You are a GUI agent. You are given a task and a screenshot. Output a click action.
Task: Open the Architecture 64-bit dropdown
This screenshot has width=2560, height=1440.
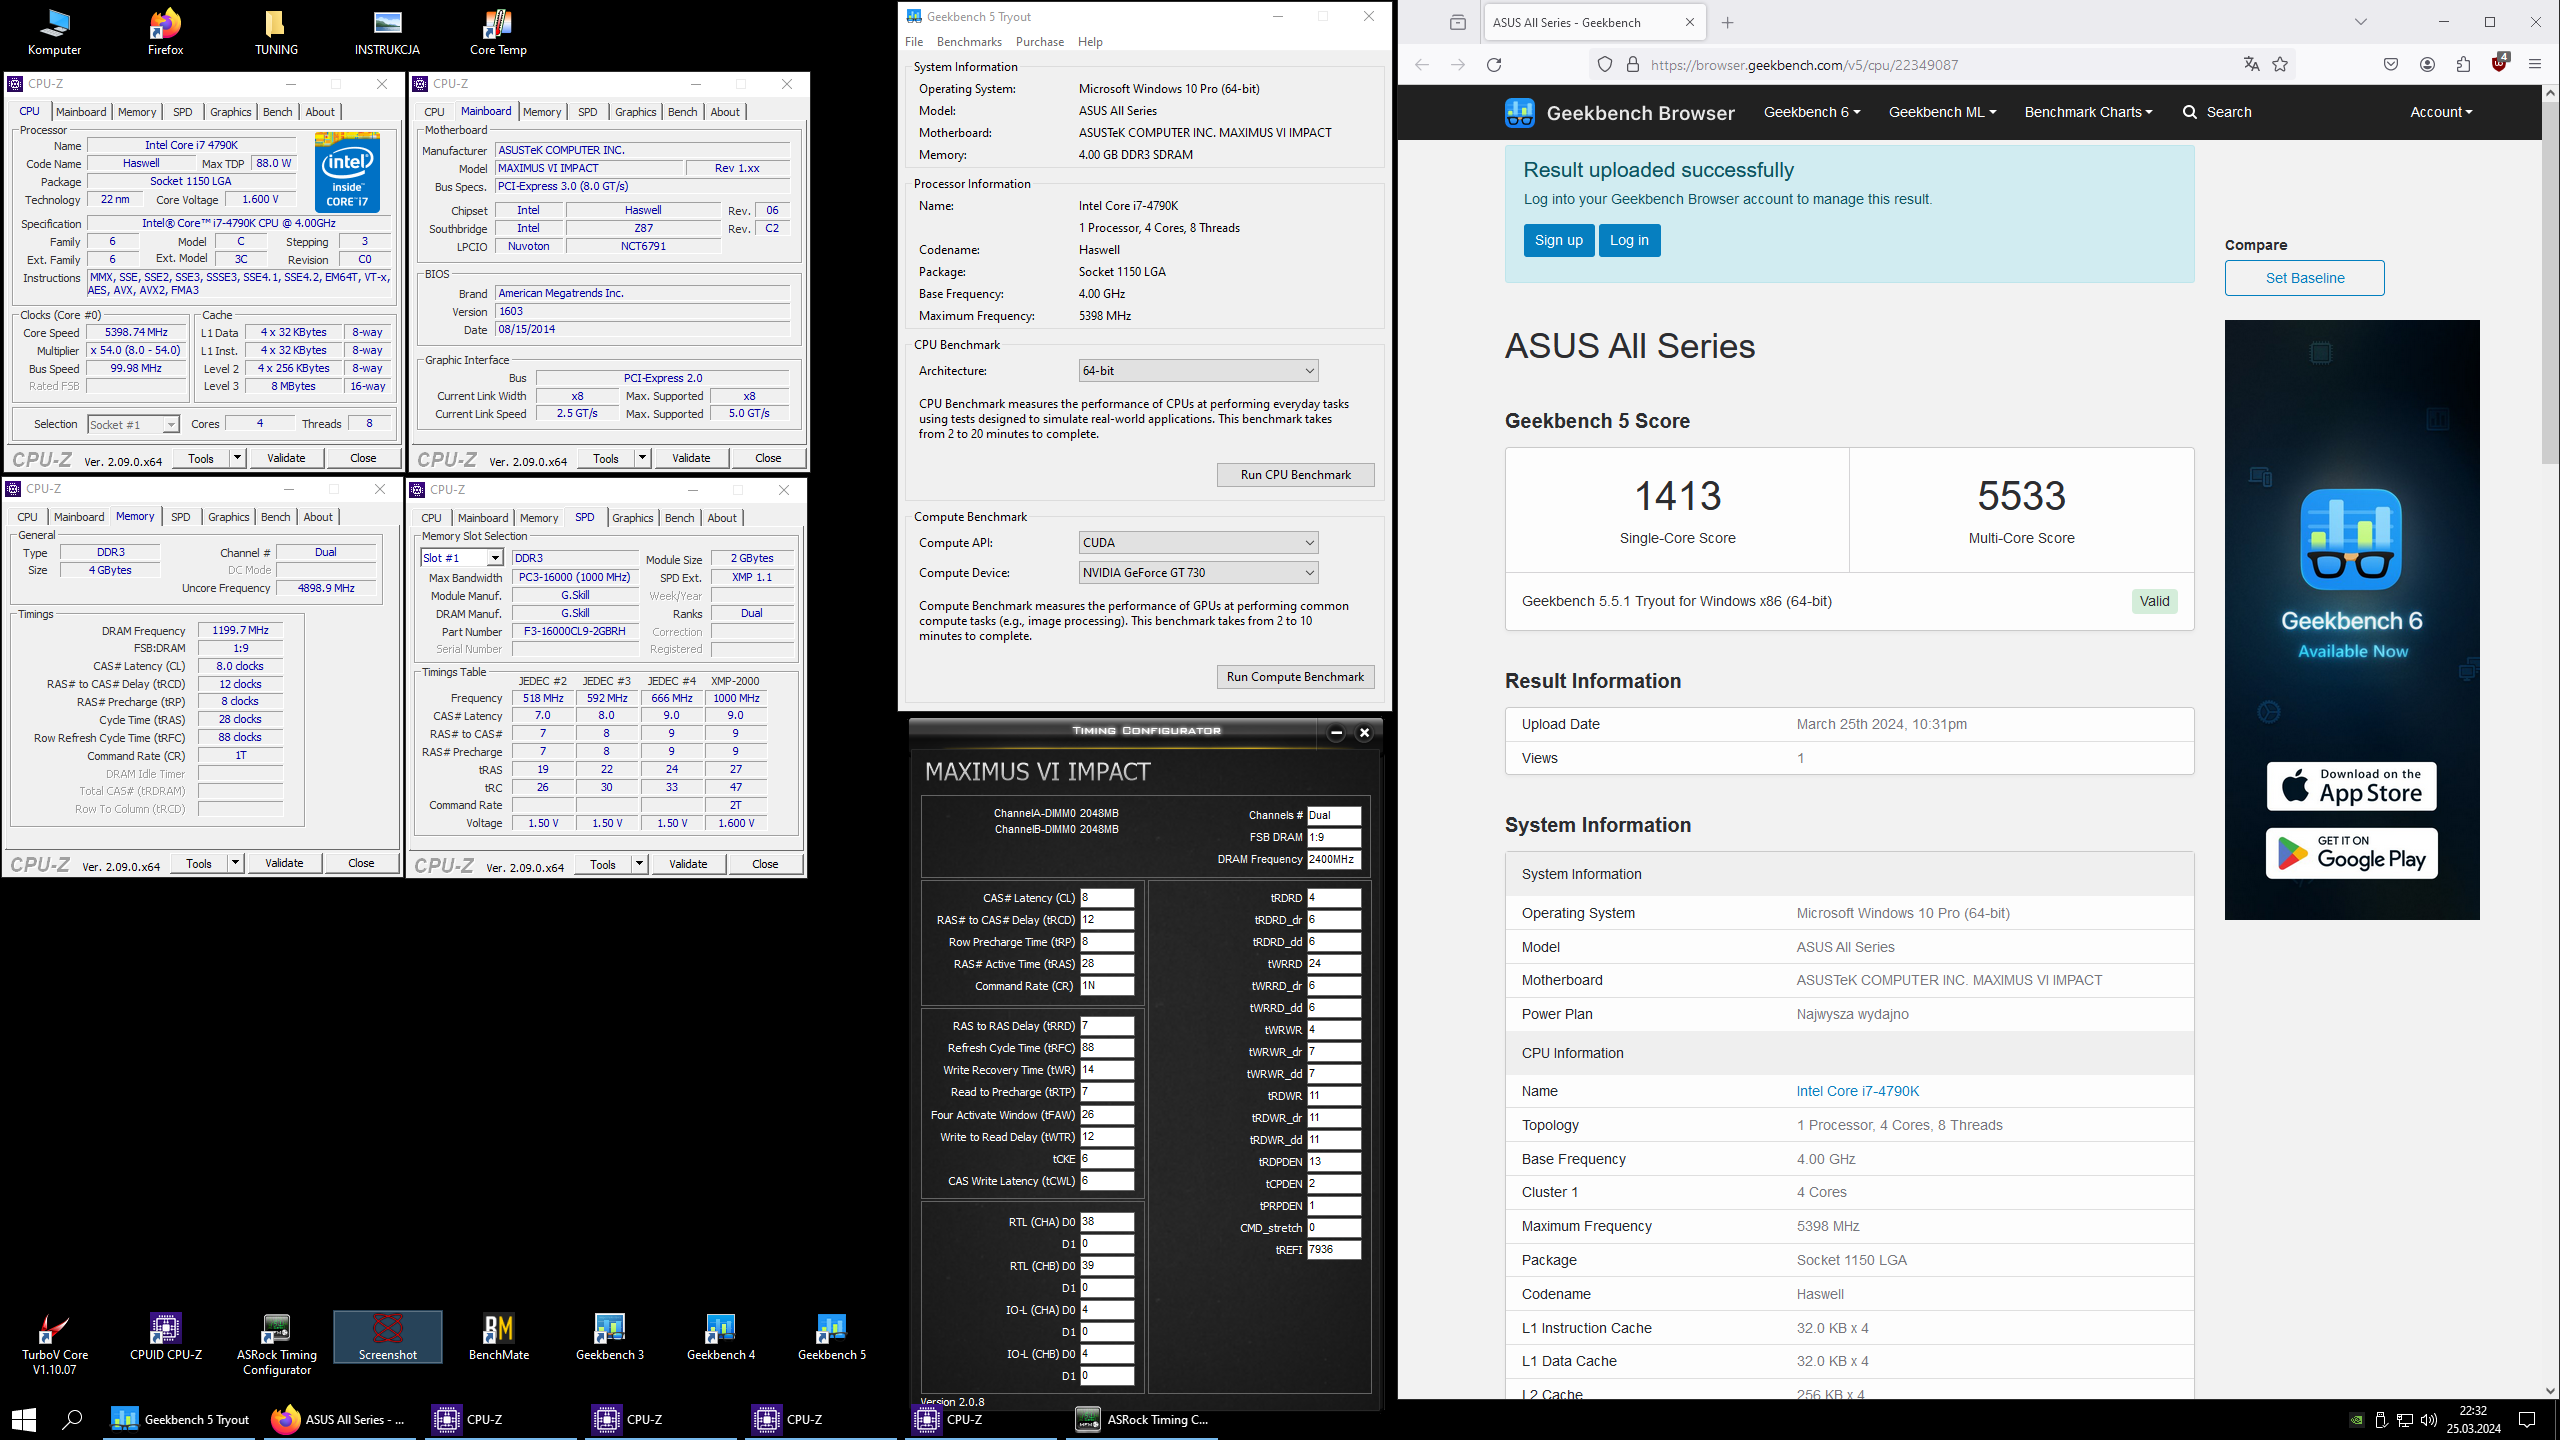1198,371
